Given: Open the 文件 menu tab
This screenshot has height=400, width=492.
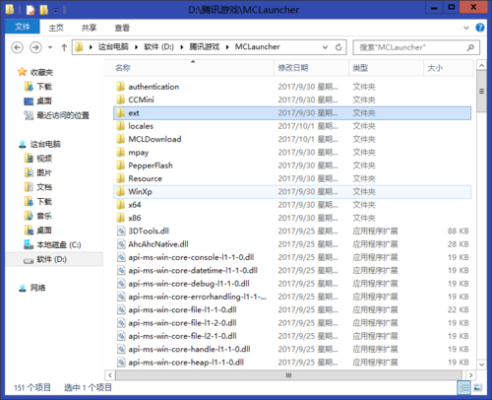Looking at the screenshot, I should tap(22, 27).
